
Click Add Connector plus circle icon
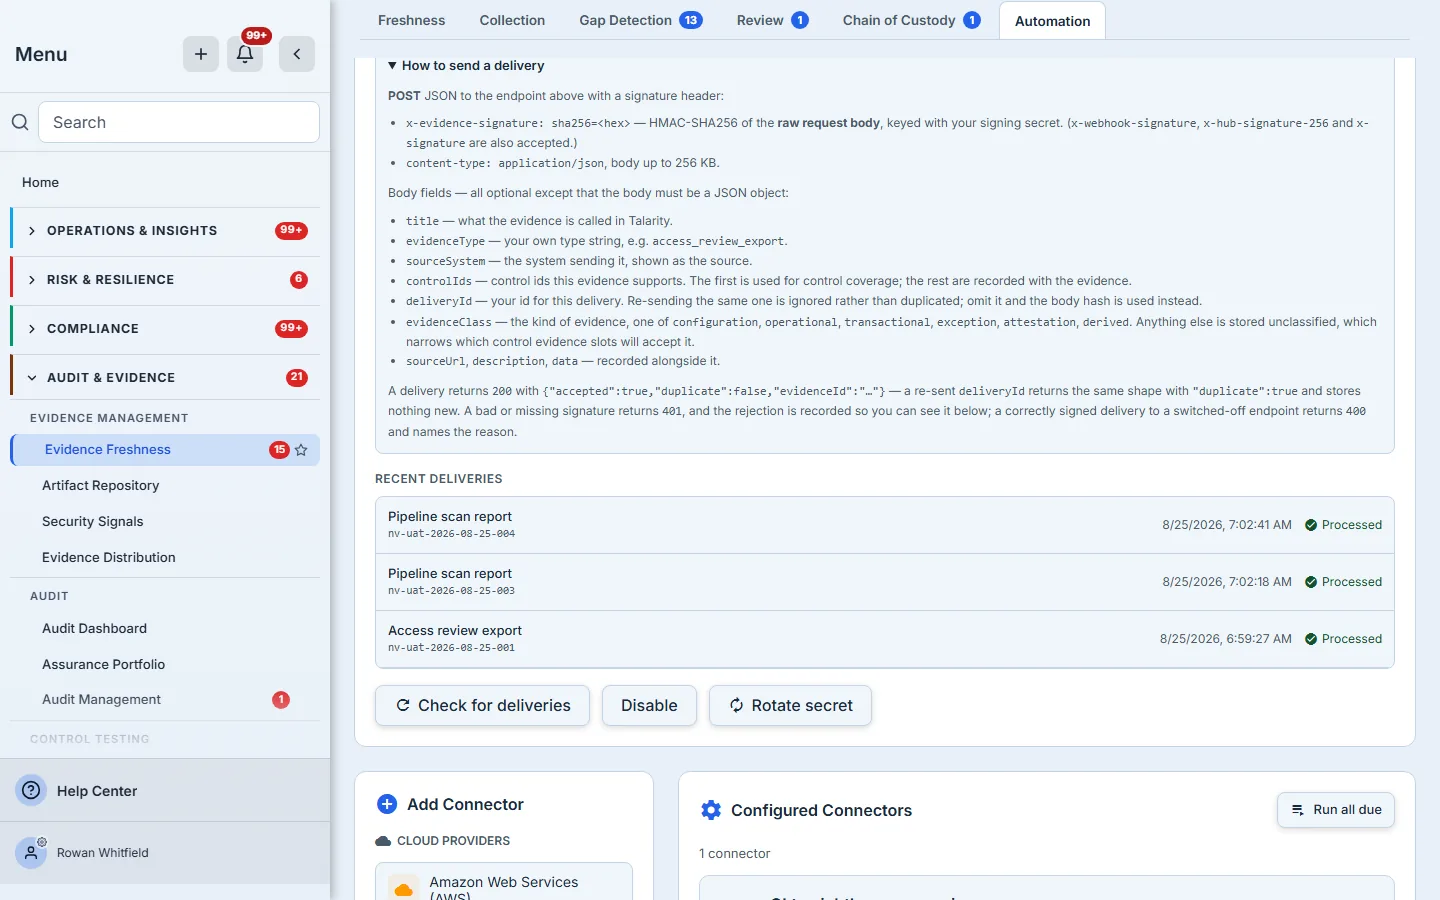tap(387, 804)
